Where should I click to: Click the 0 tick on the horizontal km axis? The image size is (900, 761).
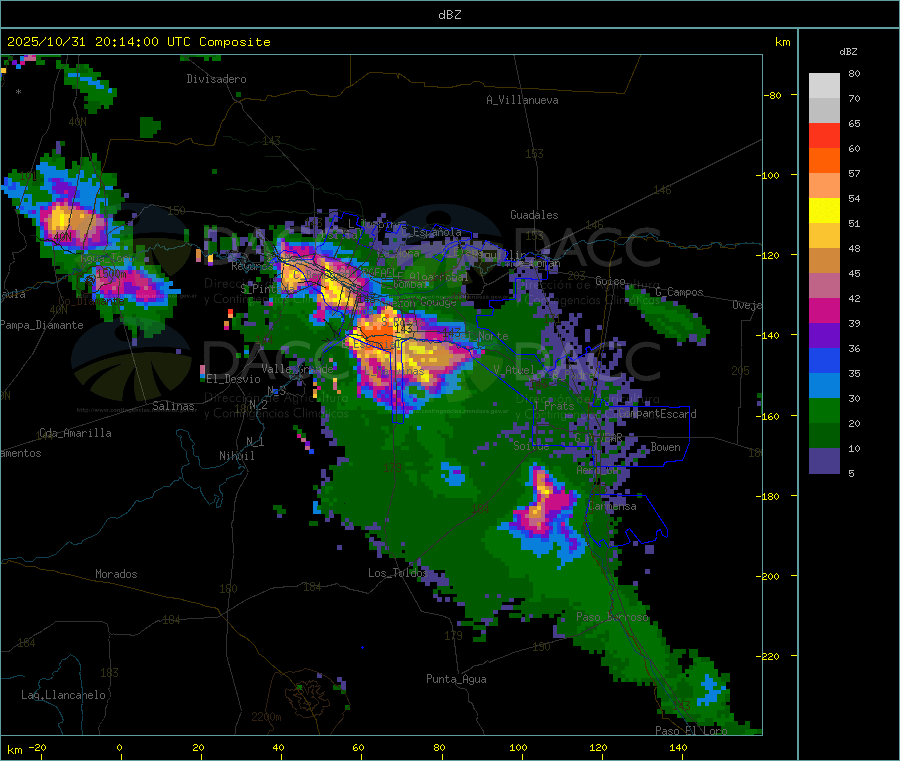click(x=119, y=747)
